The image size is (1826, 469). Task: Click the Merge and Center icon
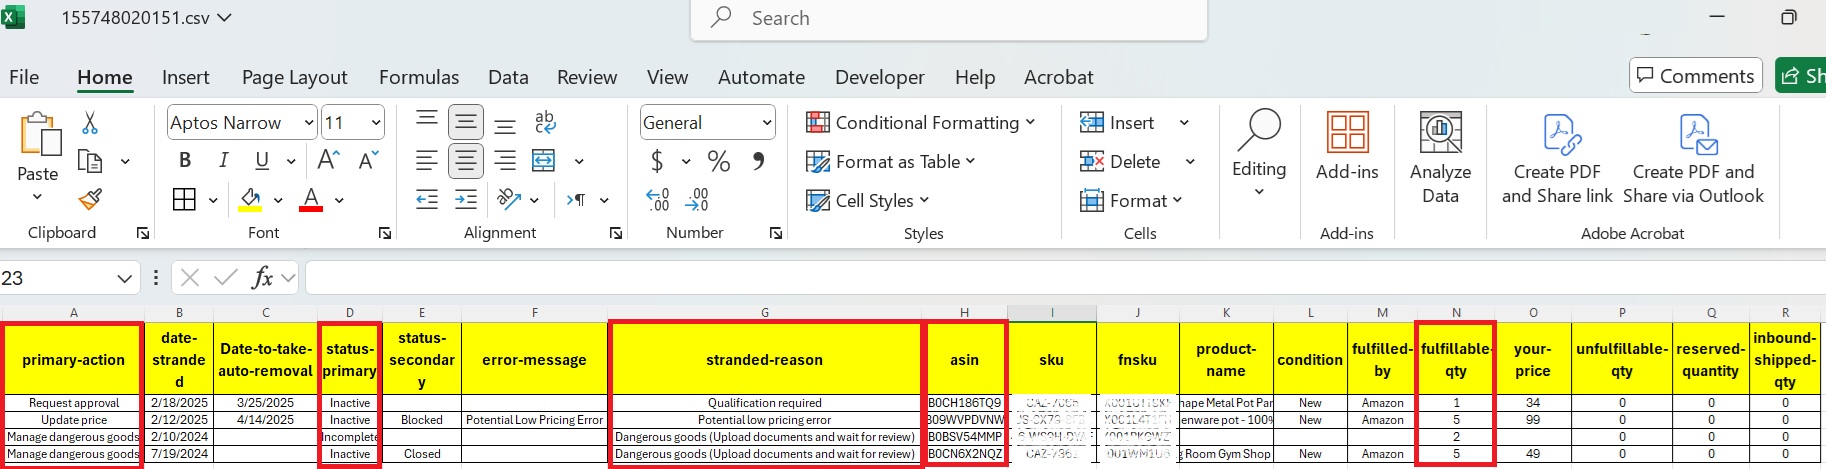[544, 160]
